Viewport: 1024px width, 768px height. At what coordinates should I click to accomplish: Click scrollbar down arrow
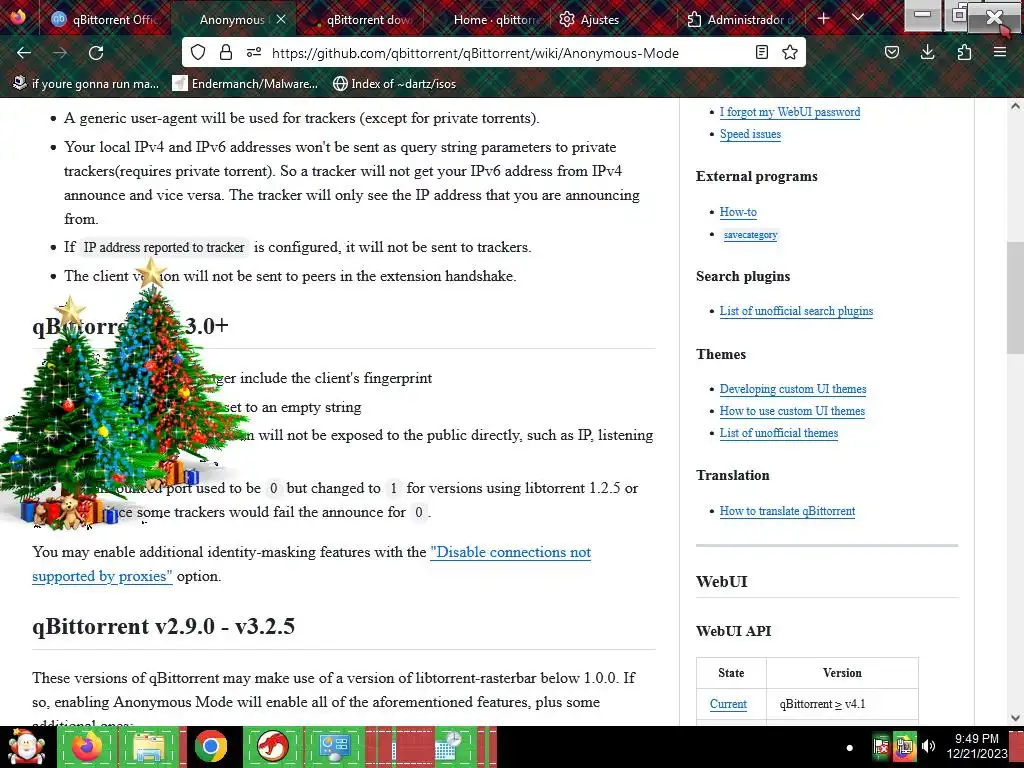pos(1015,718)
